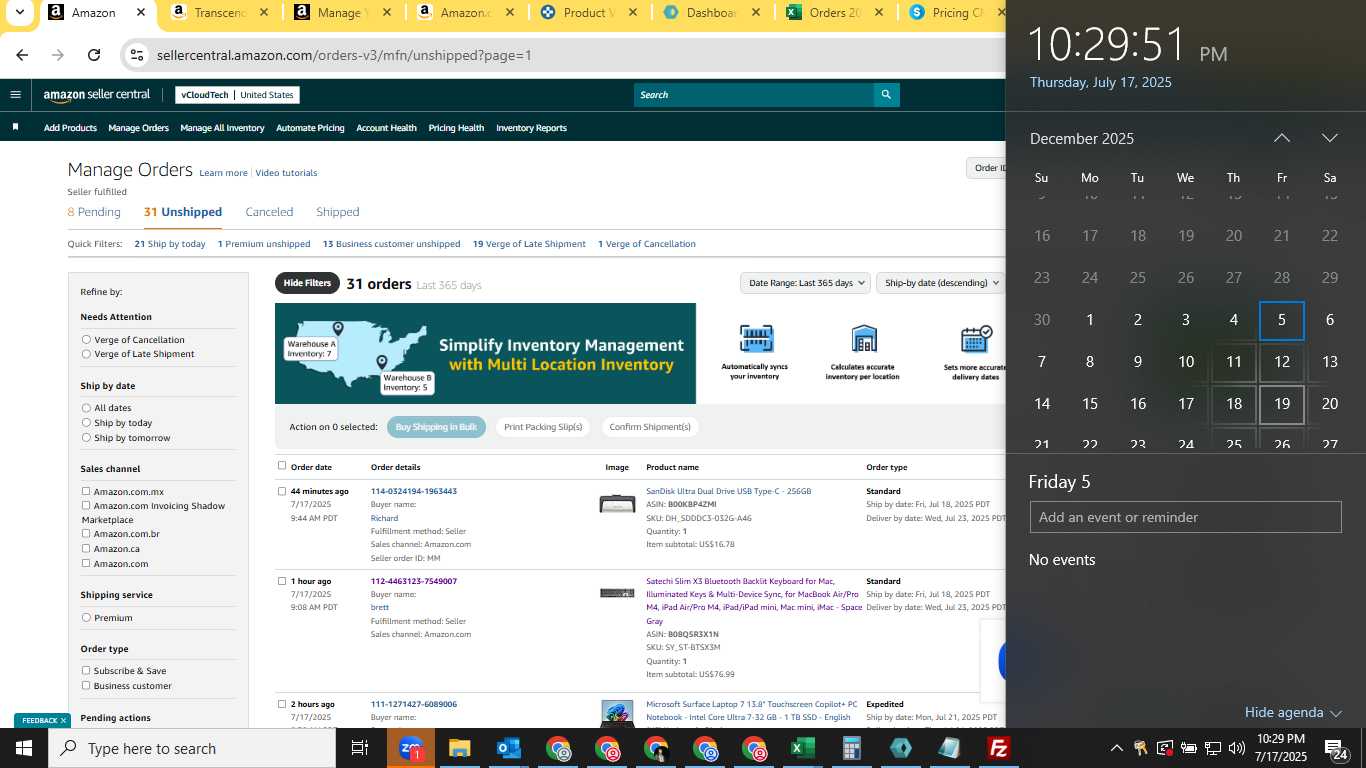Viewport: 1366px width, 768px height.
Task: Show hidden system tray icons
Action: coord(1116,748)
